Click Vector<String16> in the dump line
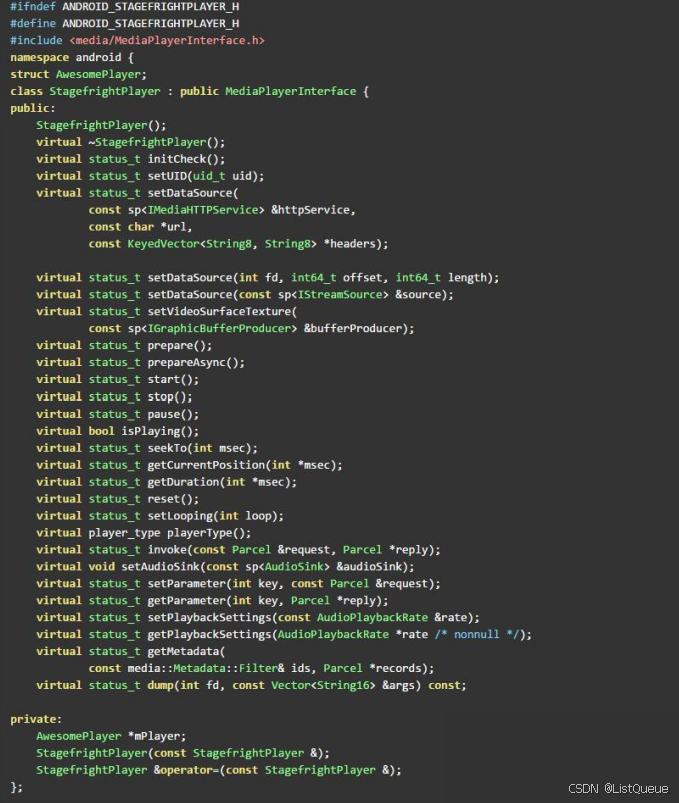The width and height of the screenshot is (679, 803). point(323,684)
